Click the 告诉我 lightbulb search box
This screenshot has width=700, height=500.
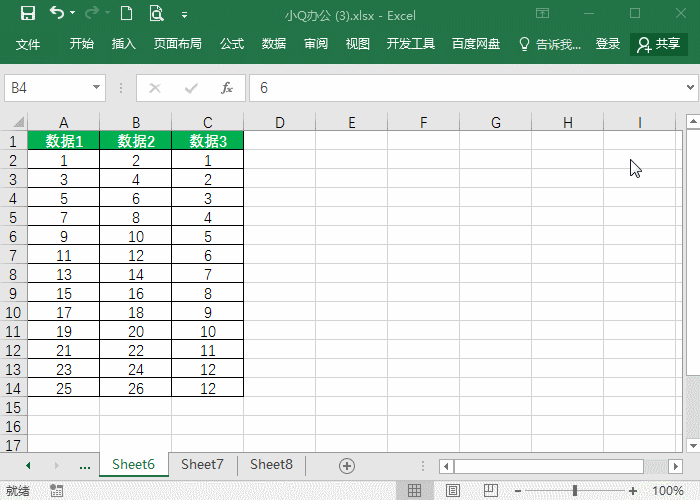pos(550,44)
